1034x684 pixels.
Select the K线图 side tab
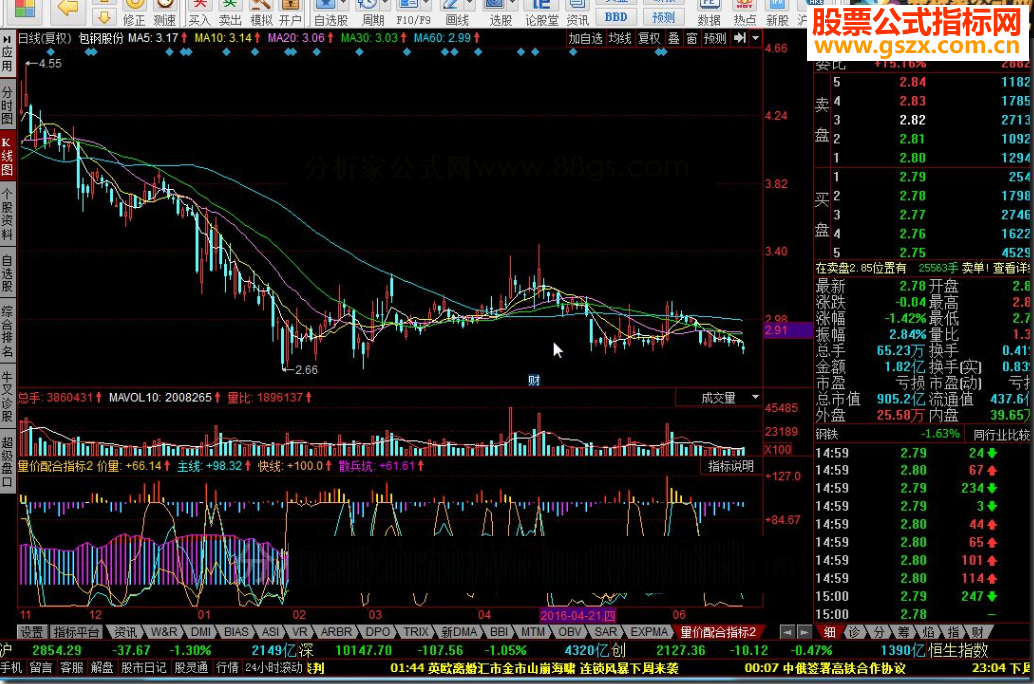tap(7, 155)
